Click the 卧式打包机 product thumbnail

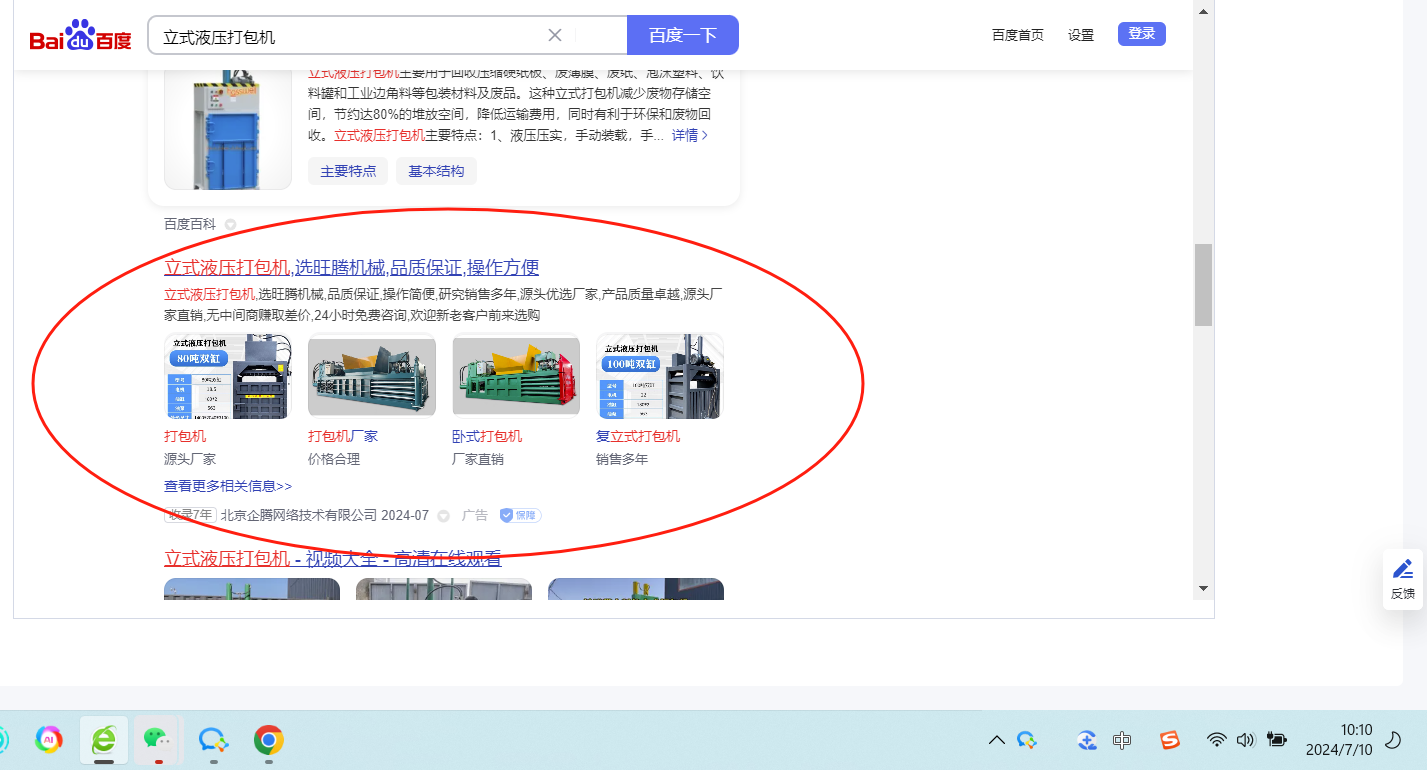tap(516, 375)
